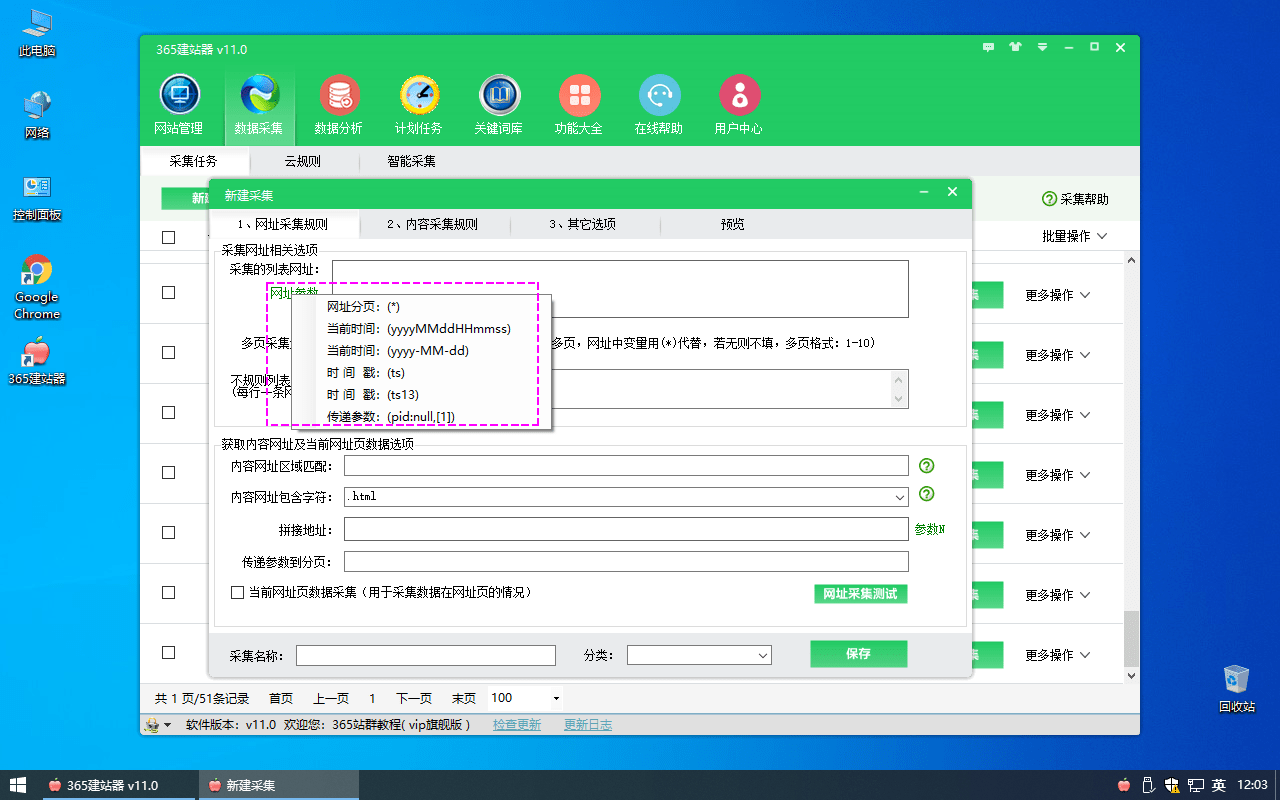Click the skin shirt icon in title bar
Image resolution: width=1280 pixels, height=800 pixels.
tap(1016, 47)
